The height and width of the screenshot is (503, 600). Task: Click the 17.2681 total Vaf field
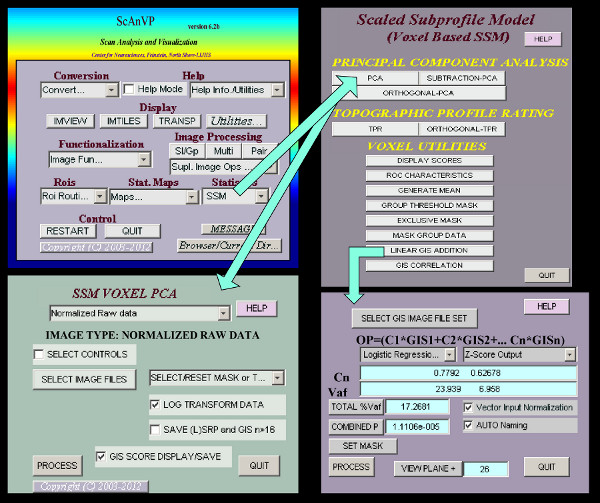[x=417, y=407]
